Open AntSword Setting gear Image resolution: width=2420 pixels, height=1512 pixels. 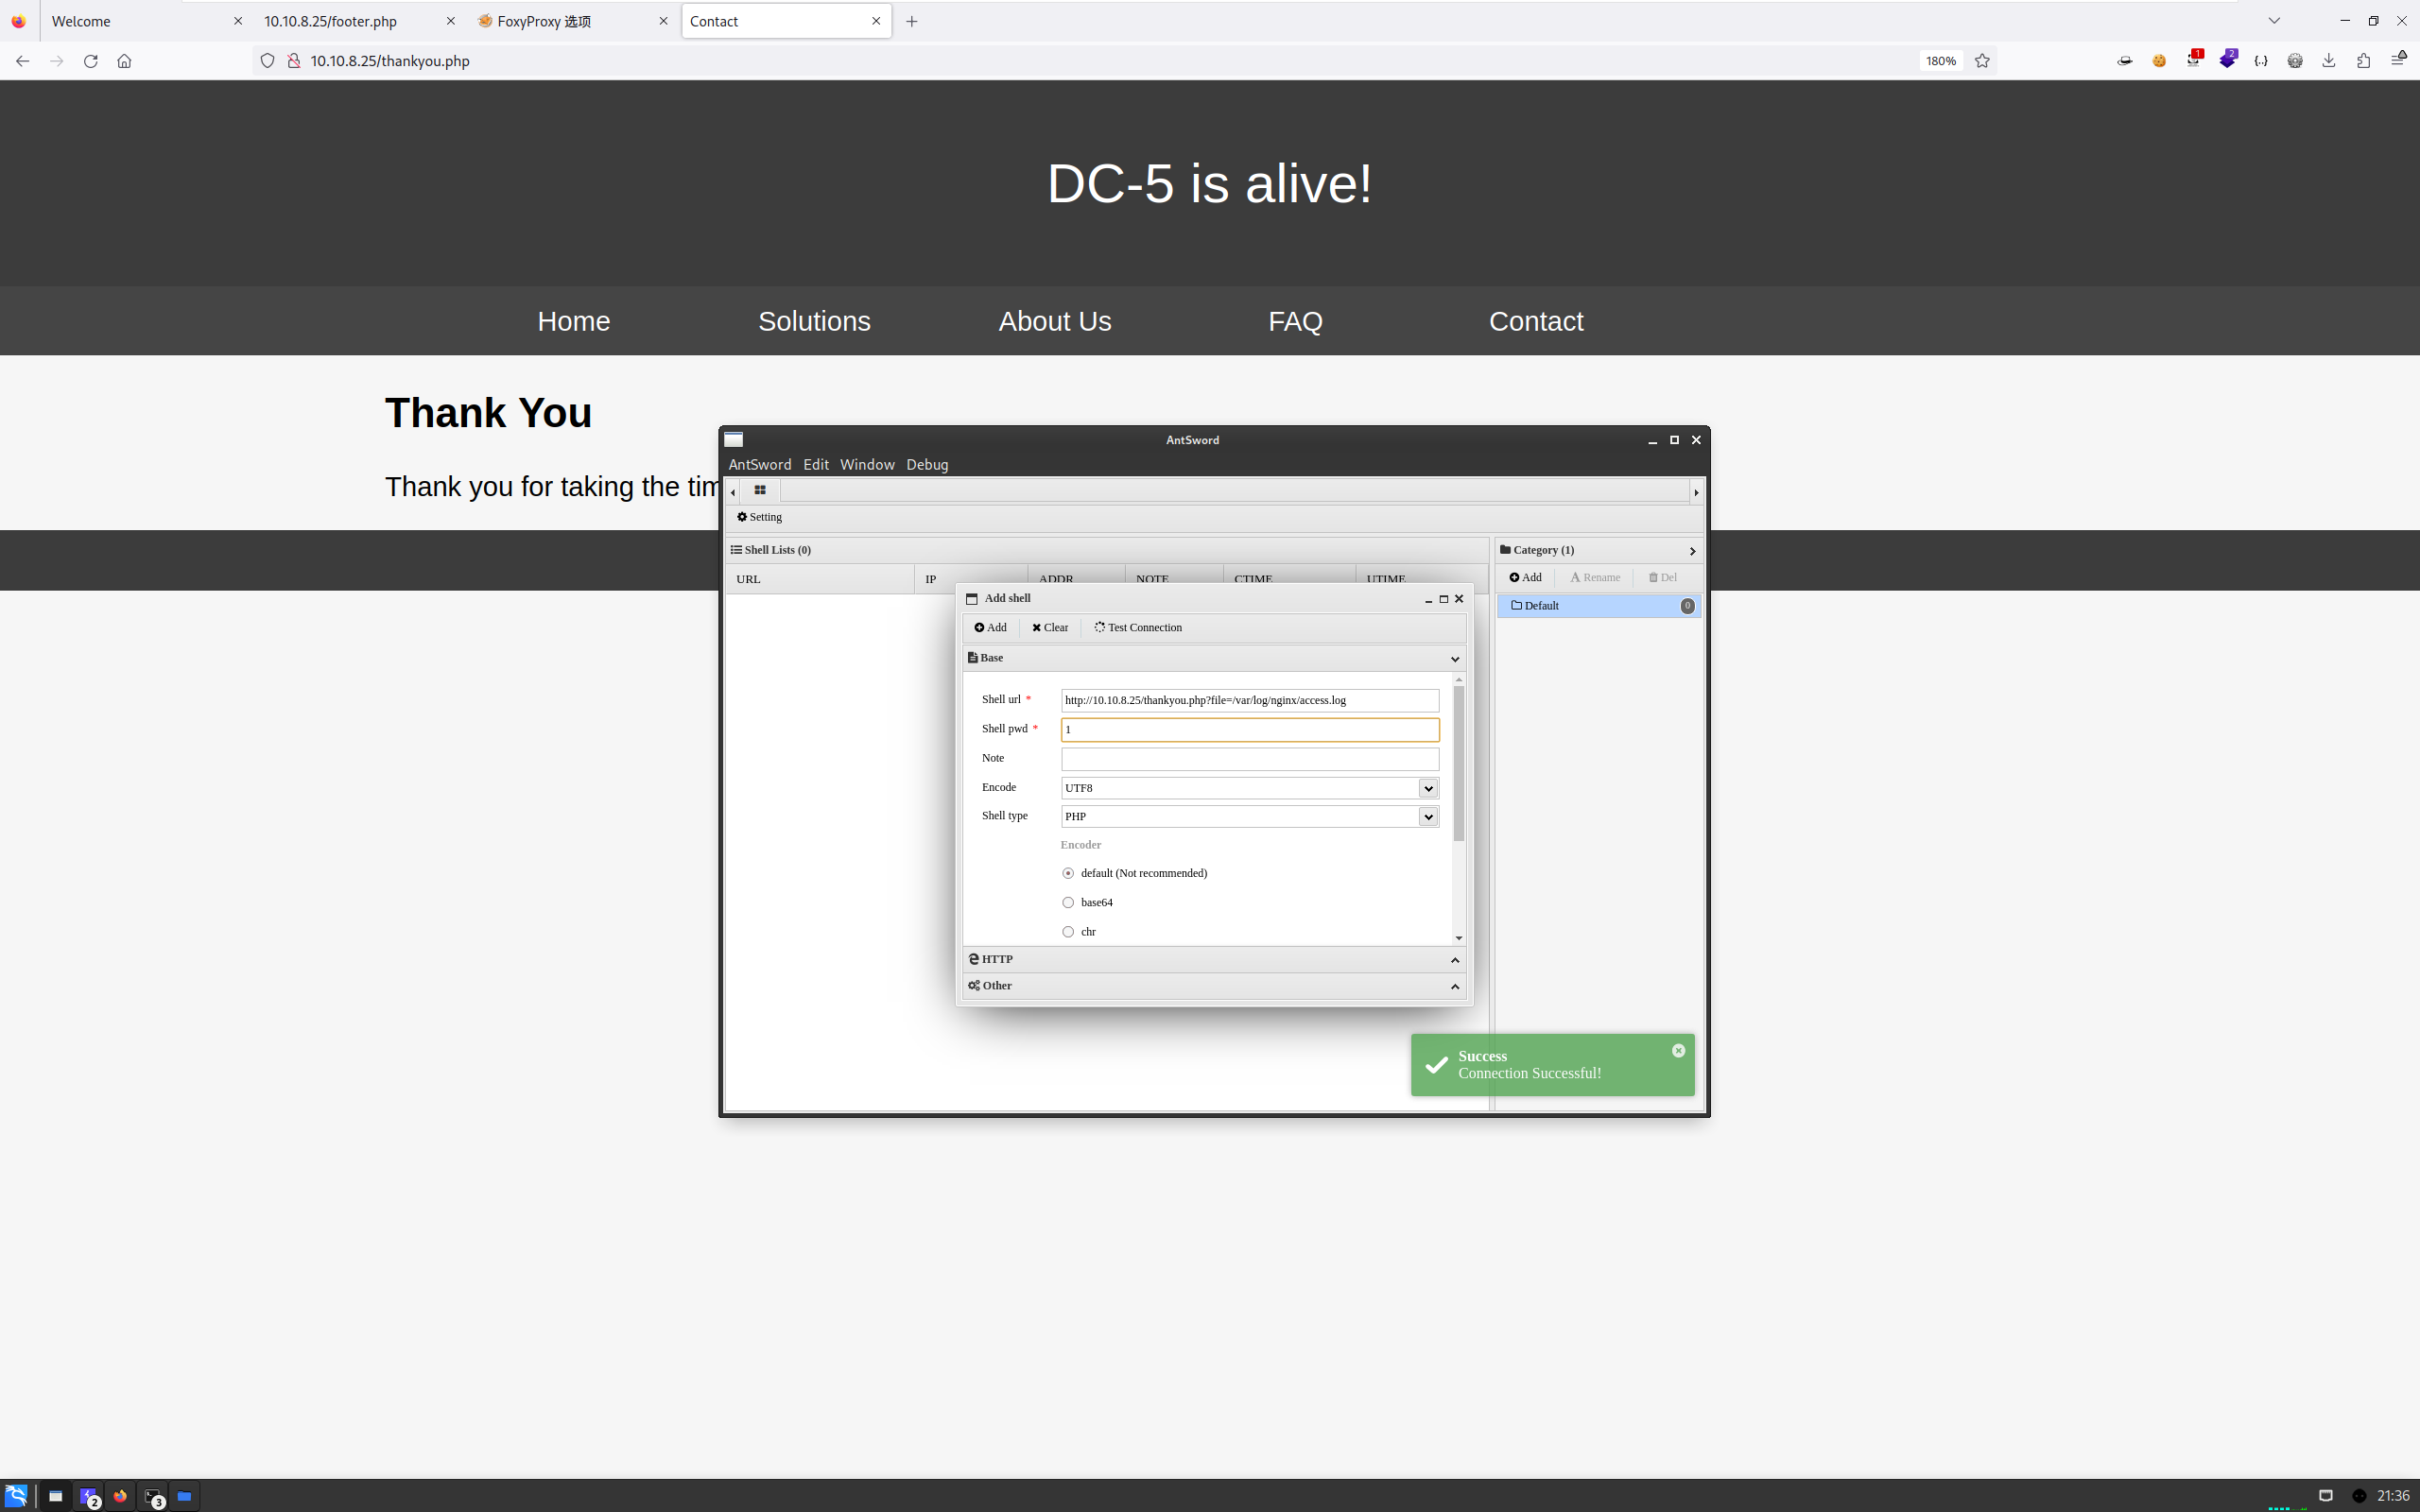click(x=760, y=517)
